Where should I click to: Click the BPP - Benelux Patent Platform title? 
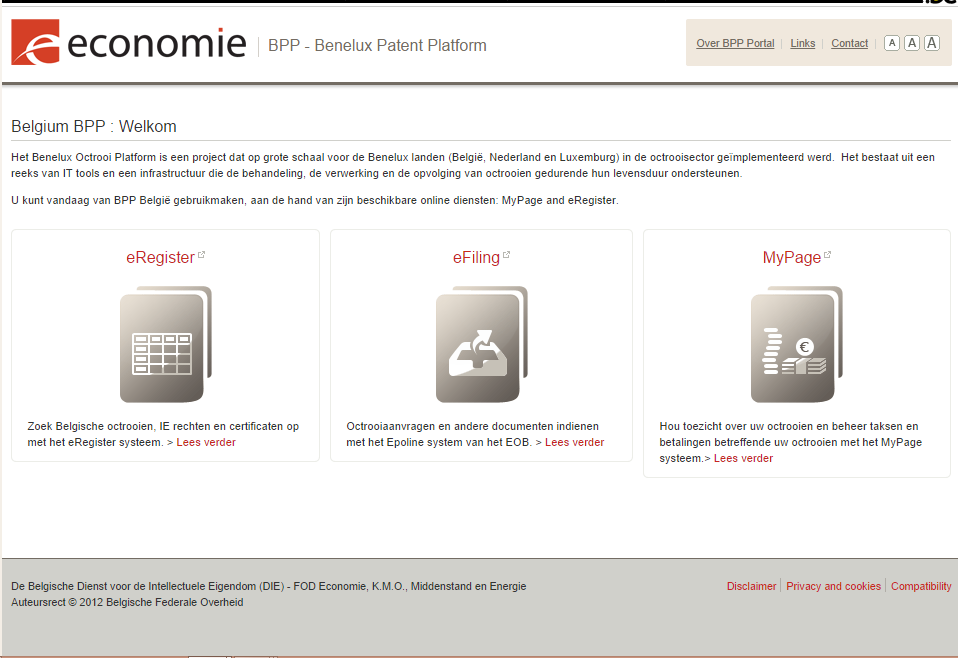pos(377,46)
